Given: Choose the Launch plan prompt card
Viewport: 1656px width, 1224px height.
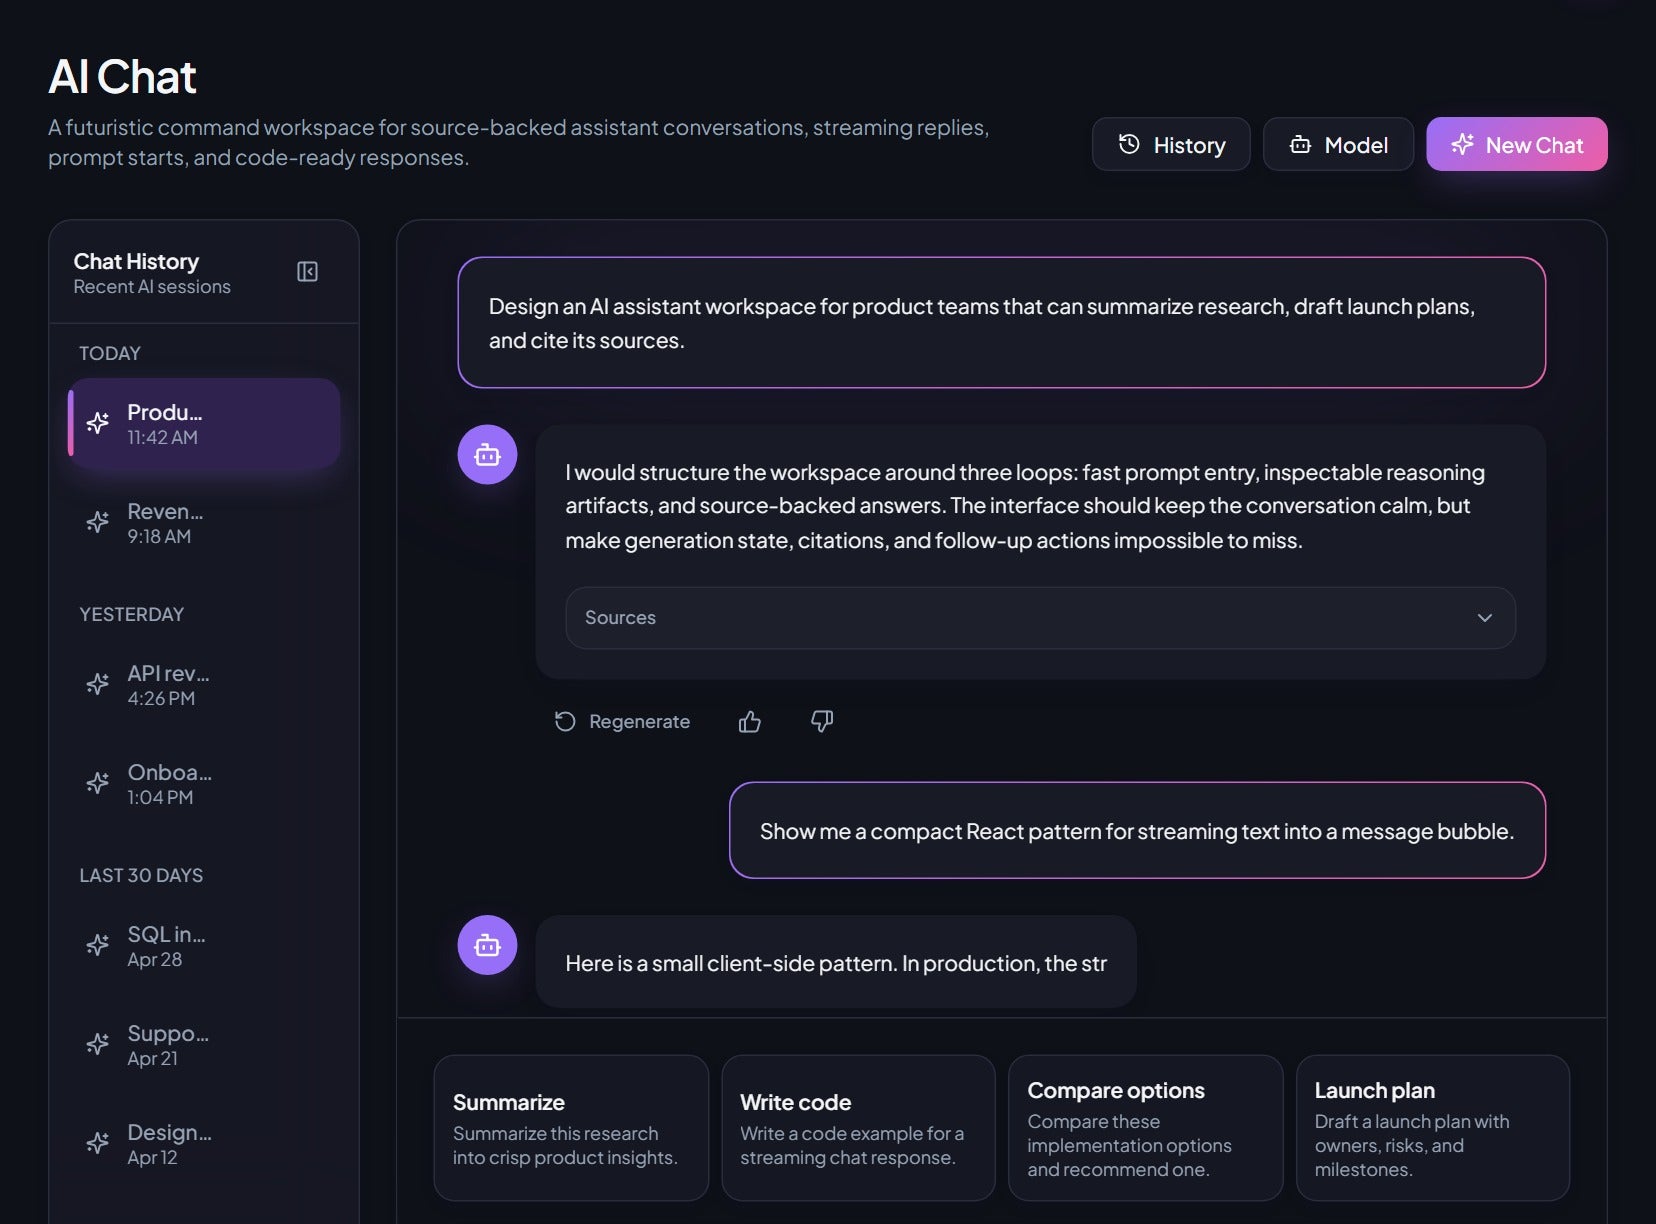Looking at the screenshot, I should (x=1433, y=1128).
